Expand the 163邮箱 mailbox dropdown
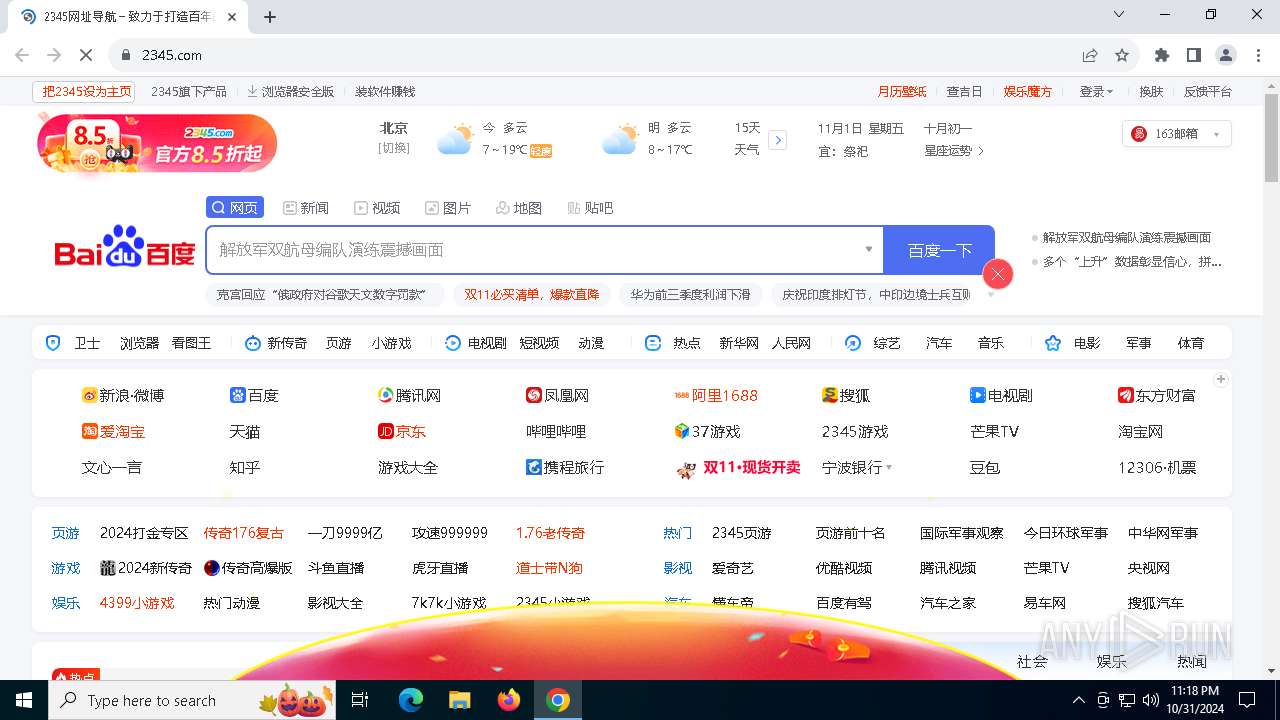 tap(1217, 134)
